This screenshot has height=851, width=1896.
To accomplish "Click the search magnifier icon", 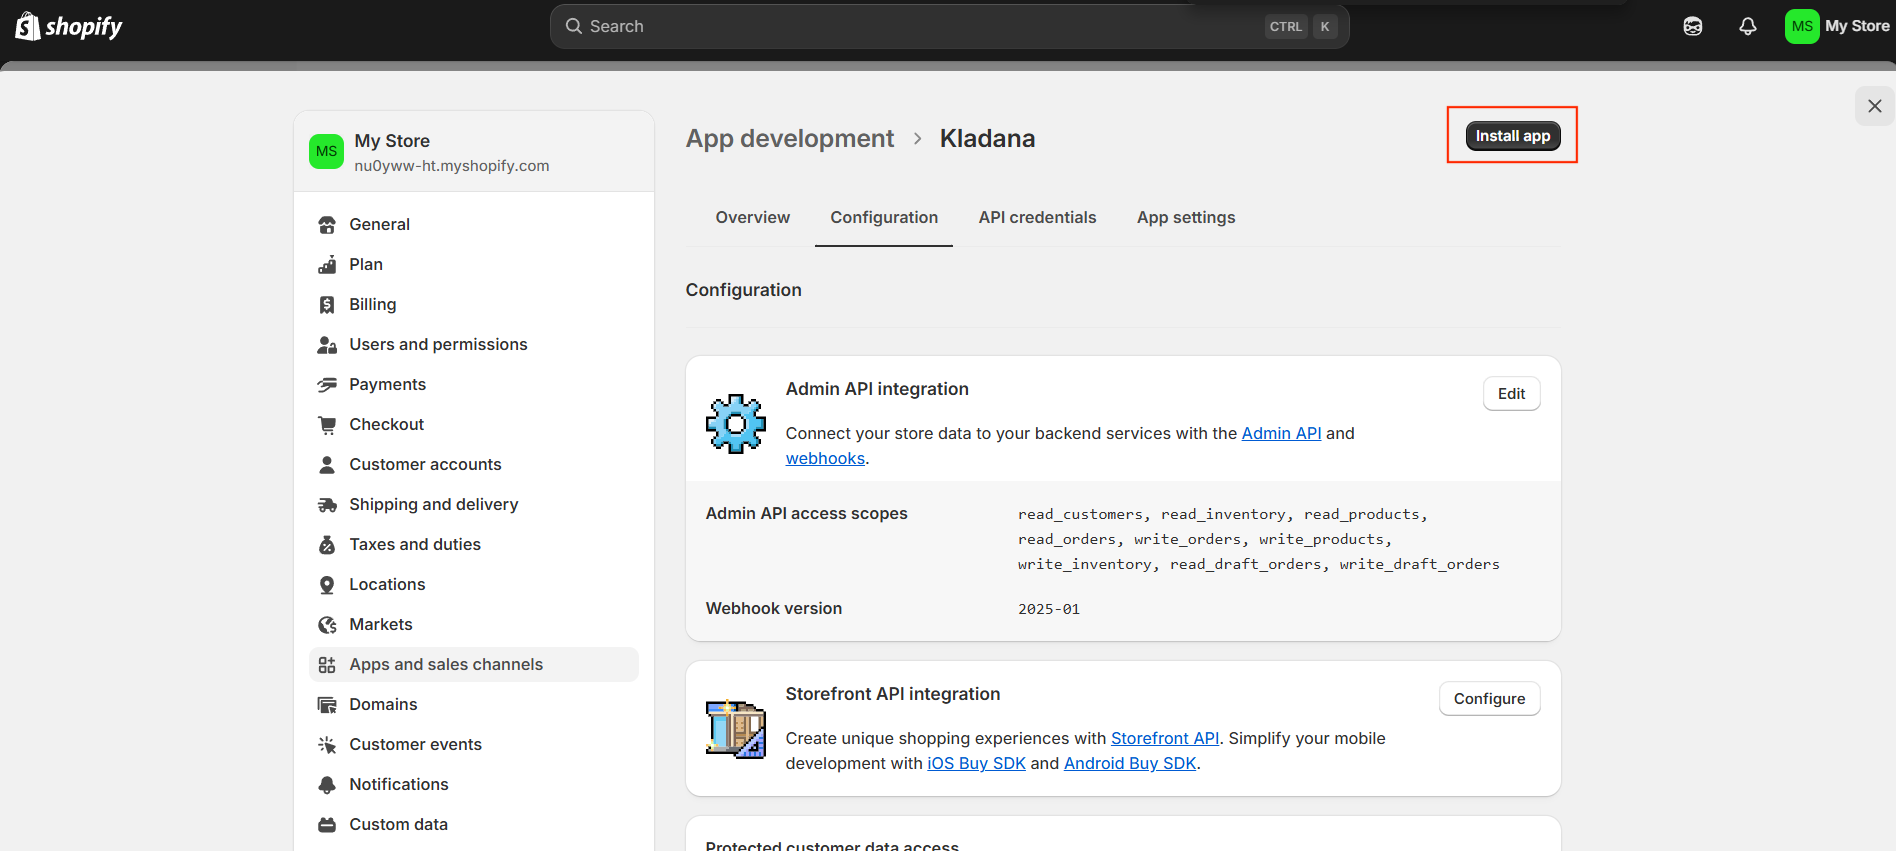I will pos(574,26).
